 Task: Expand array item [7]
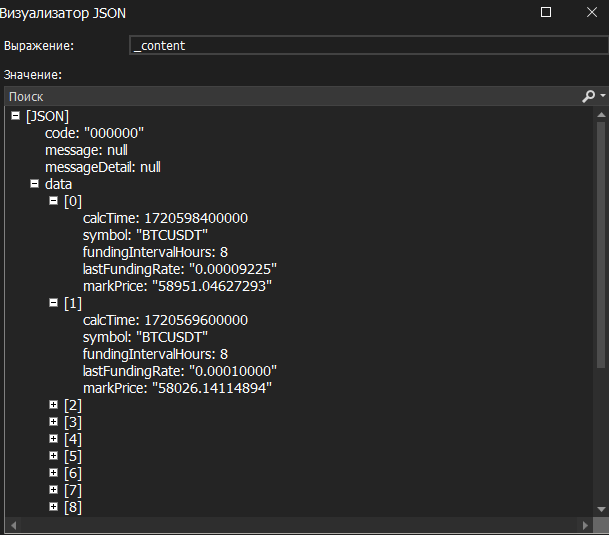click(54, 490)
